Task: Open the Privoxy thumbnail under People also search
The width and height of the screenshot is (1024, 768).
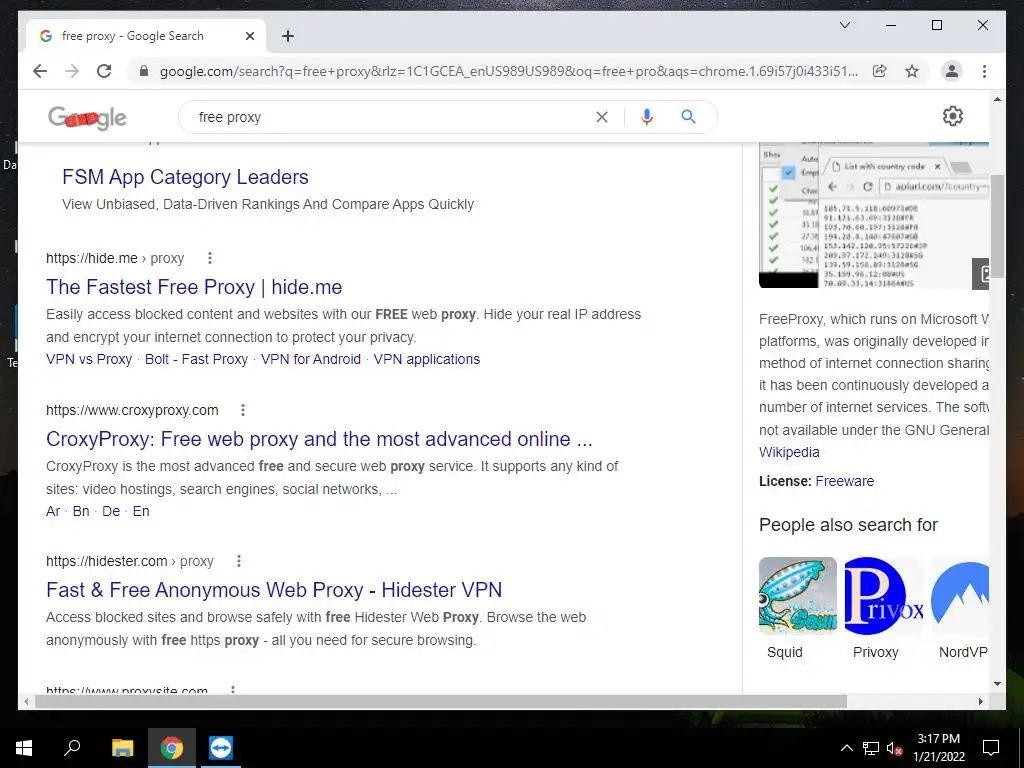Action: [884, 596]
